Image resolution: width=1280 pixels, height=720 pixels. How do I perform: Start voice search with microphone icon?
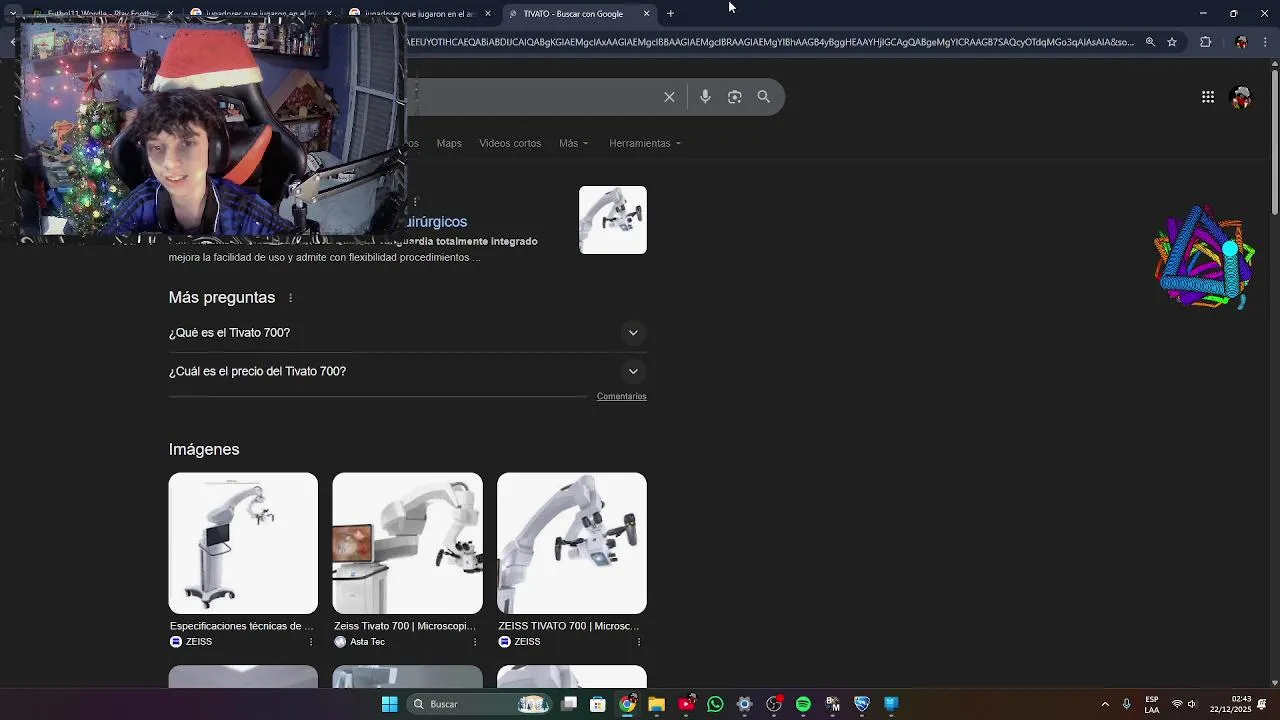click(705, 97)
